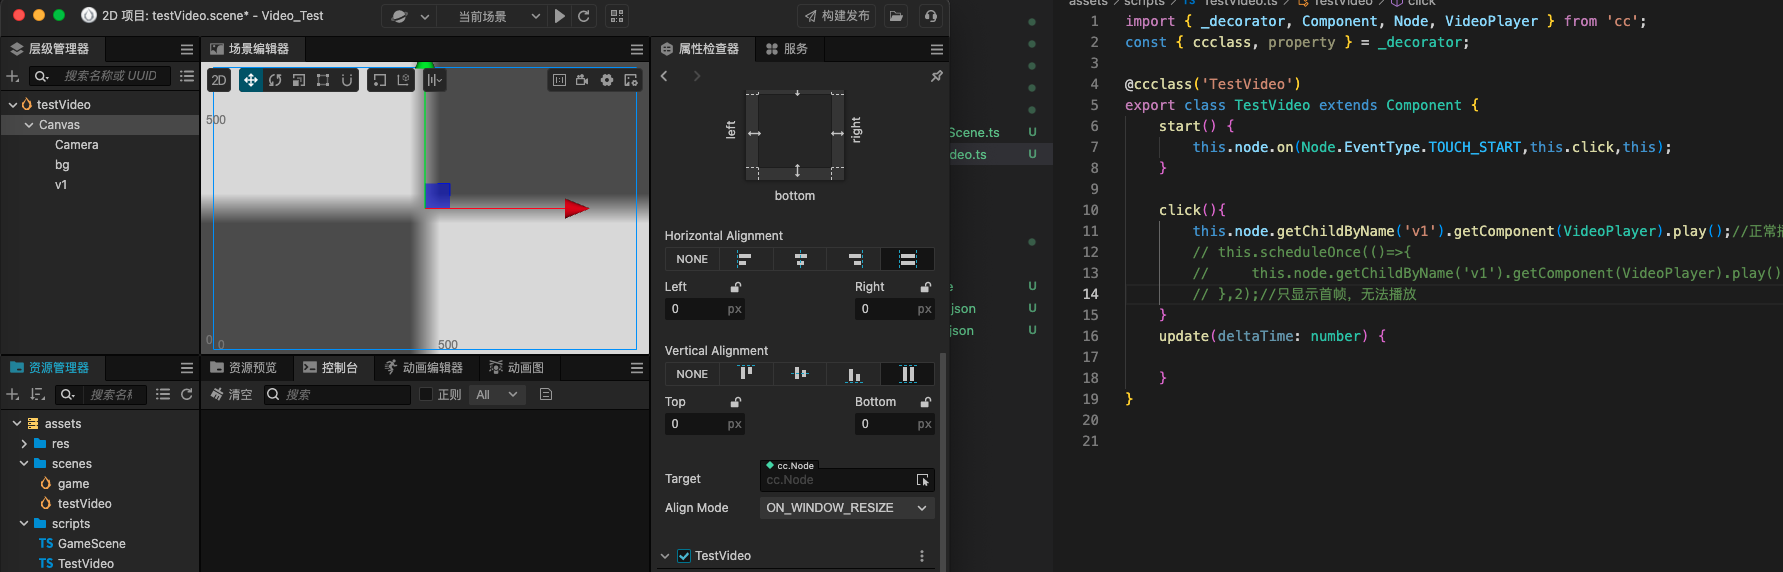Select the Scale gizmo tool
The image size is (1783, 572).
pos(299,80)
